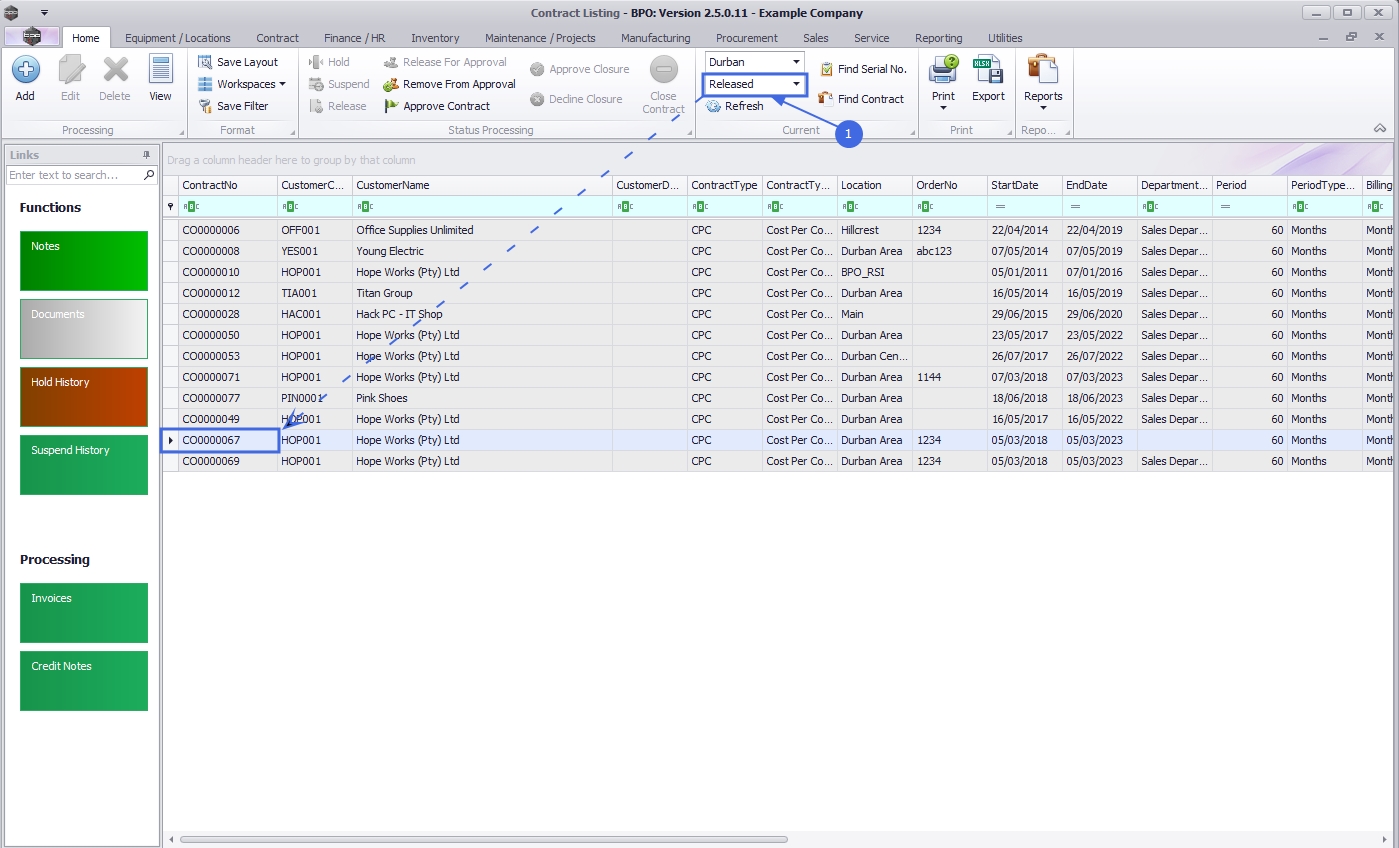Expand the Print dropdown arrow
The width and height of the screenshot is (1399, 848).
tap(943, 108)
